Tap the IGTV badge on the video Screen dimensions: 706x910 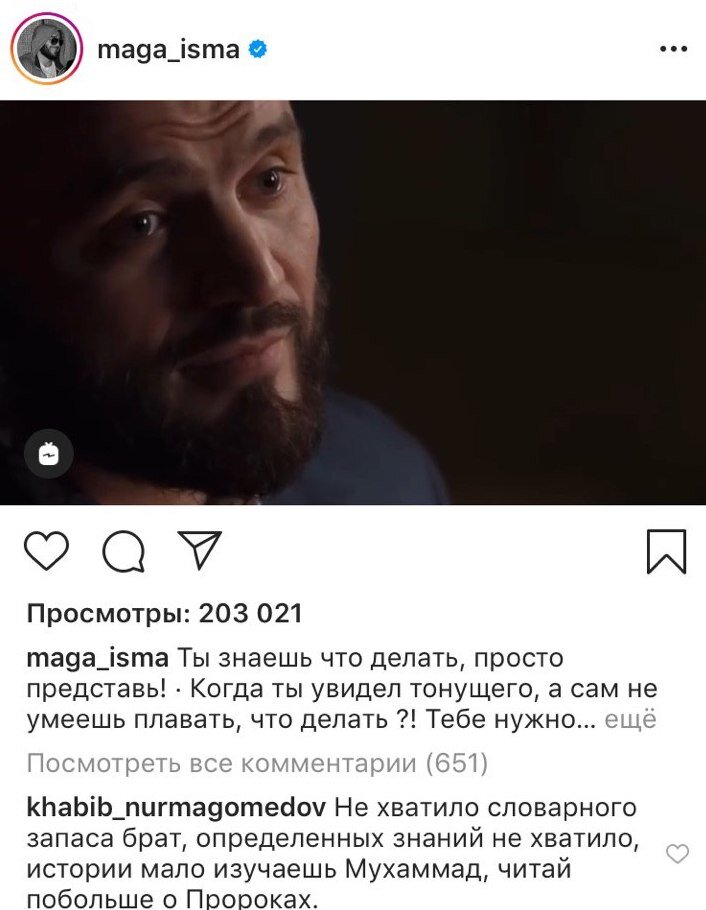[x=49, y=454]
